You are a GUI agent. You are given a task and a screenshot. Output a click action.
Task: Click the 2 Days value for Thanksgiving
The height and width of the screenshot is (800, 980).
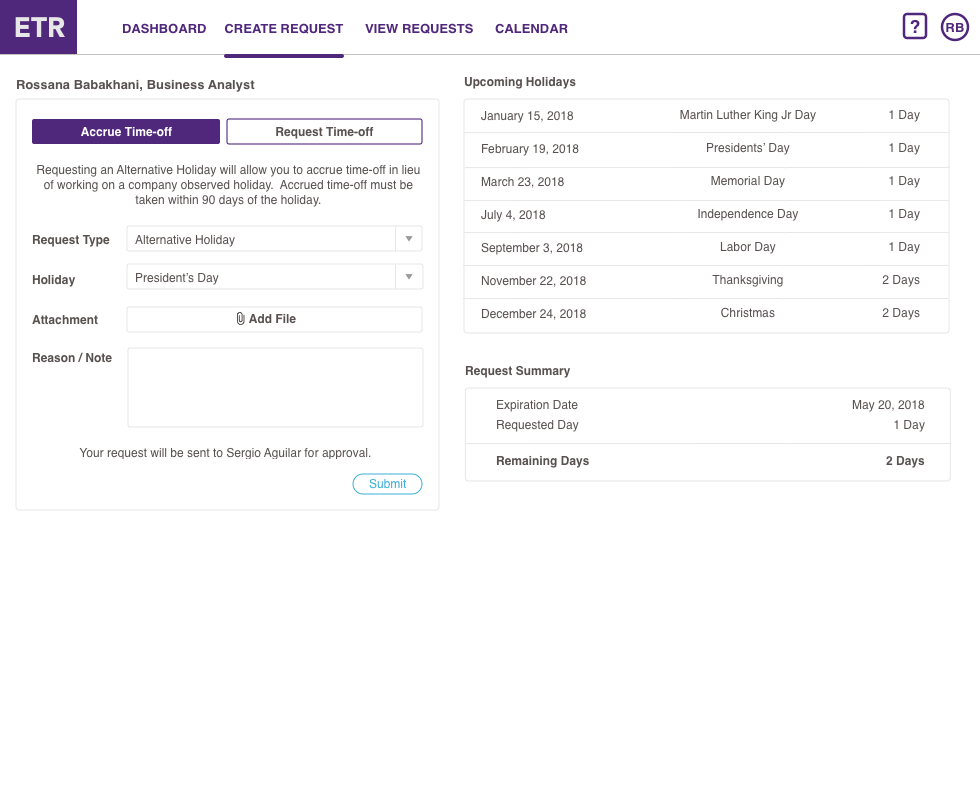(901, 281)
